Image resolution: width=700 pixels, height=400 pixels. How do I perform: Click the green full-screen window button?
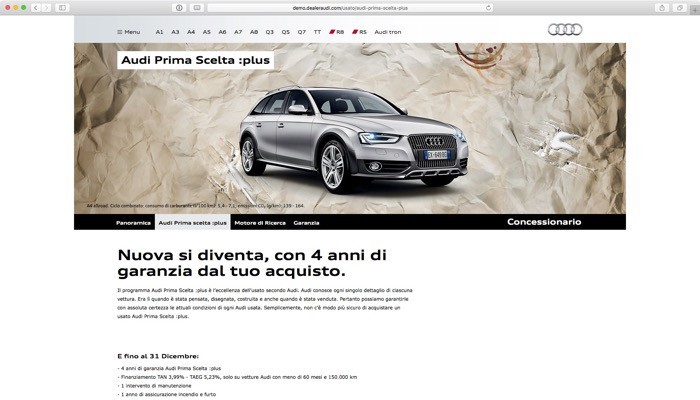[24, 8]
